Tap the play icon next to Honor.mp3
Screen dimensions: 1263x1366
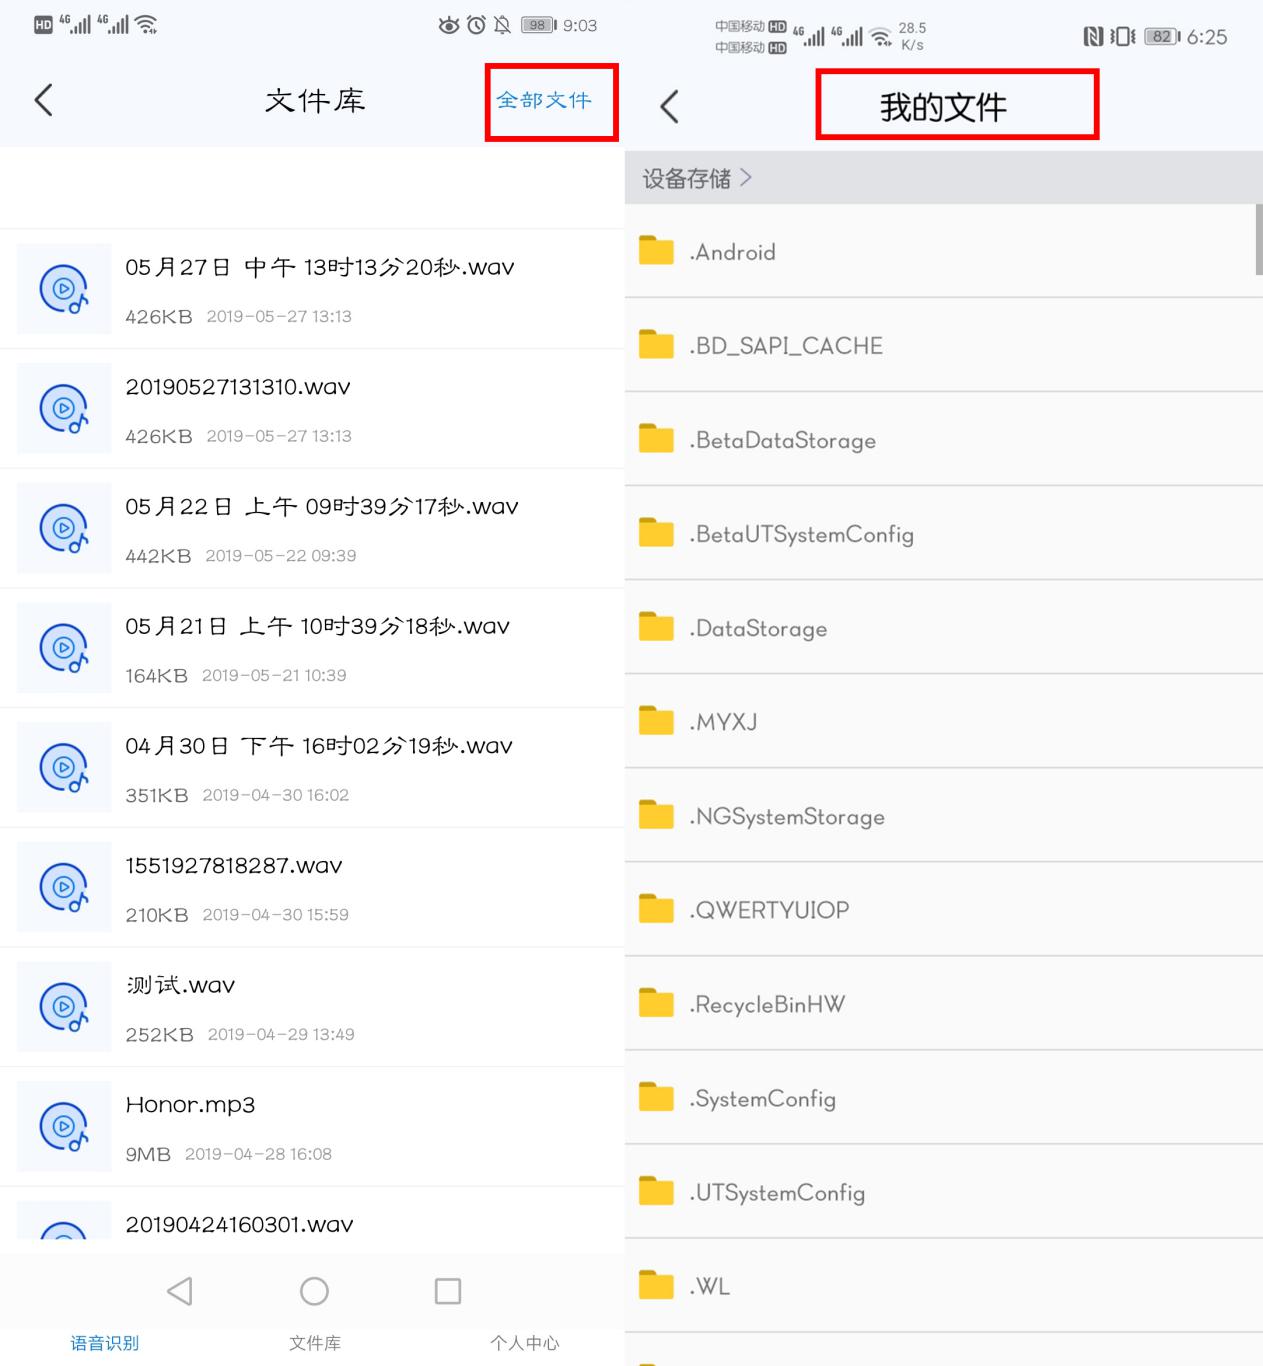point(63,1126)
